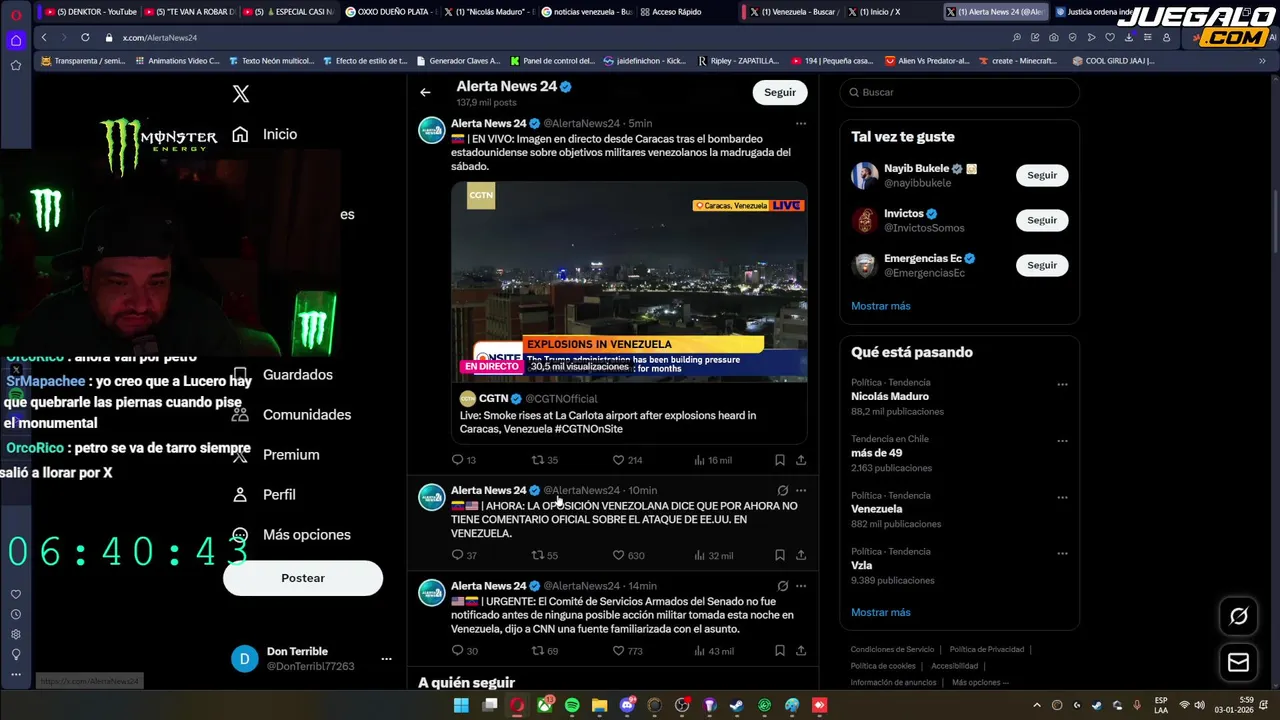Screen dimensions: 1280x720
Task: Share the opposition comment post
Action: 801,555
